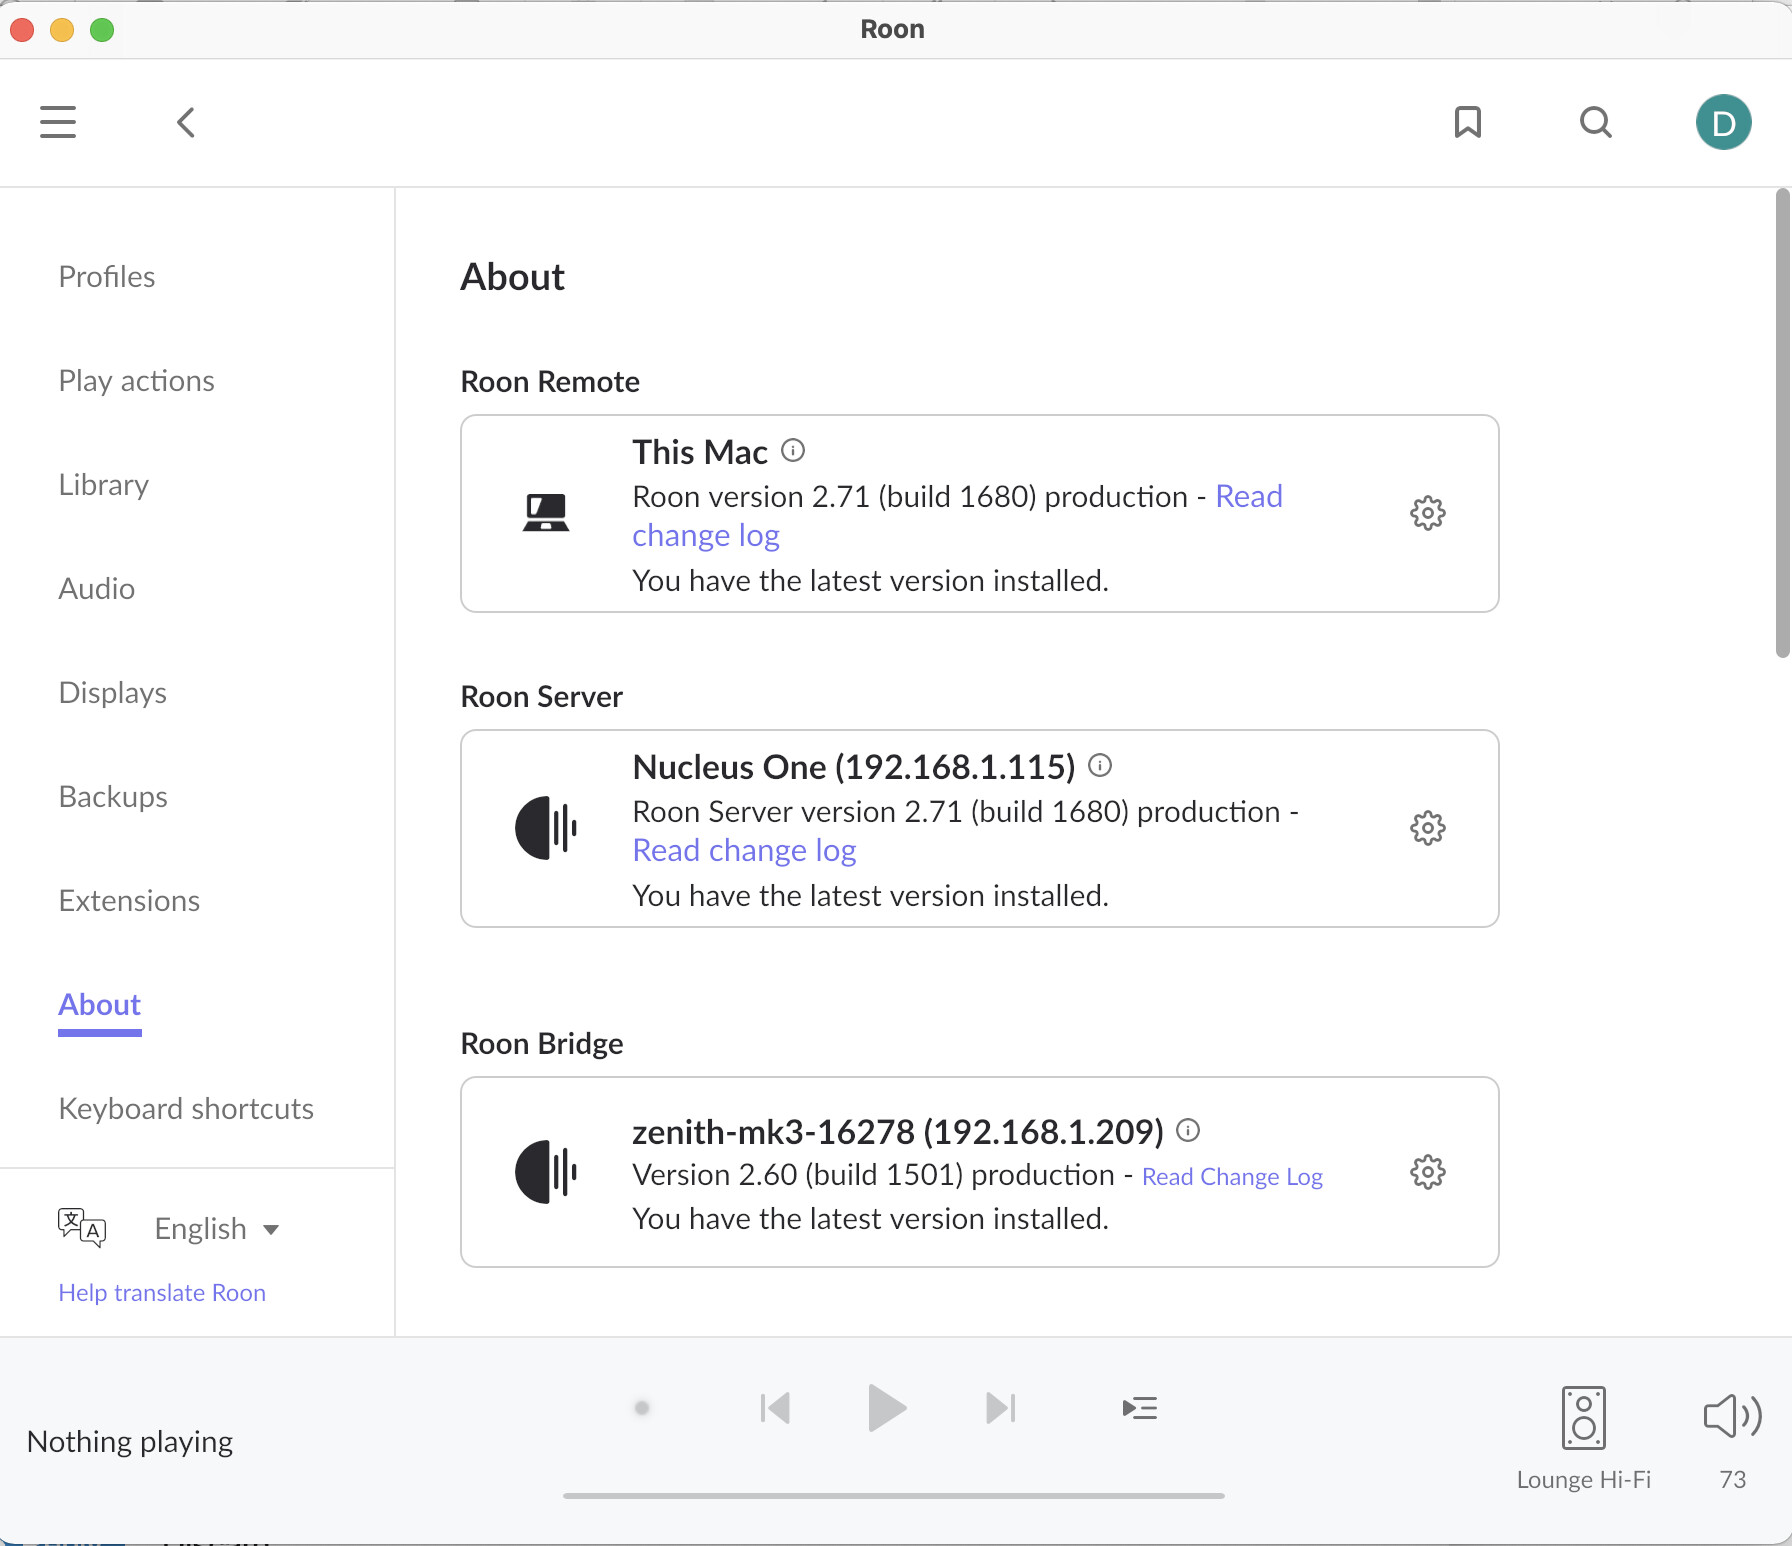Open the Audio settings tab
1792x1546 pixels.
[97, 589]
